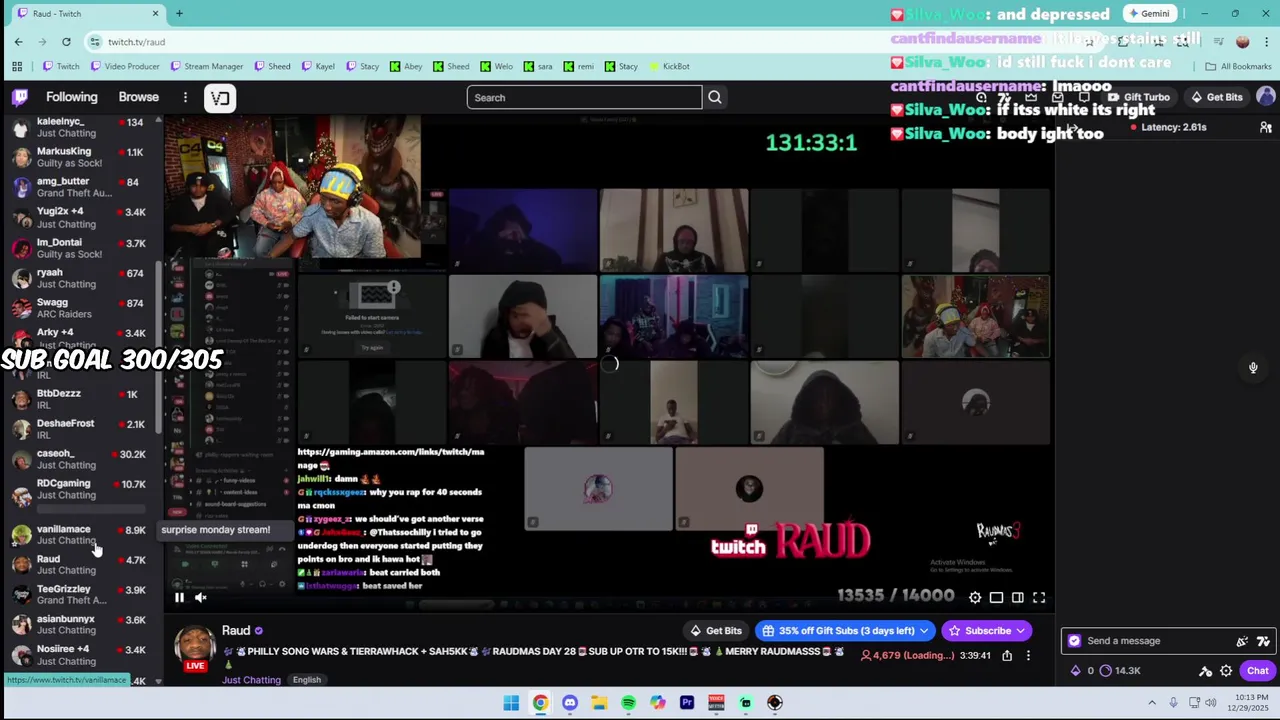Switch the player to fullscreen
The width and height of the screenshot is (1280, 720).
(x=1039, y=597)
